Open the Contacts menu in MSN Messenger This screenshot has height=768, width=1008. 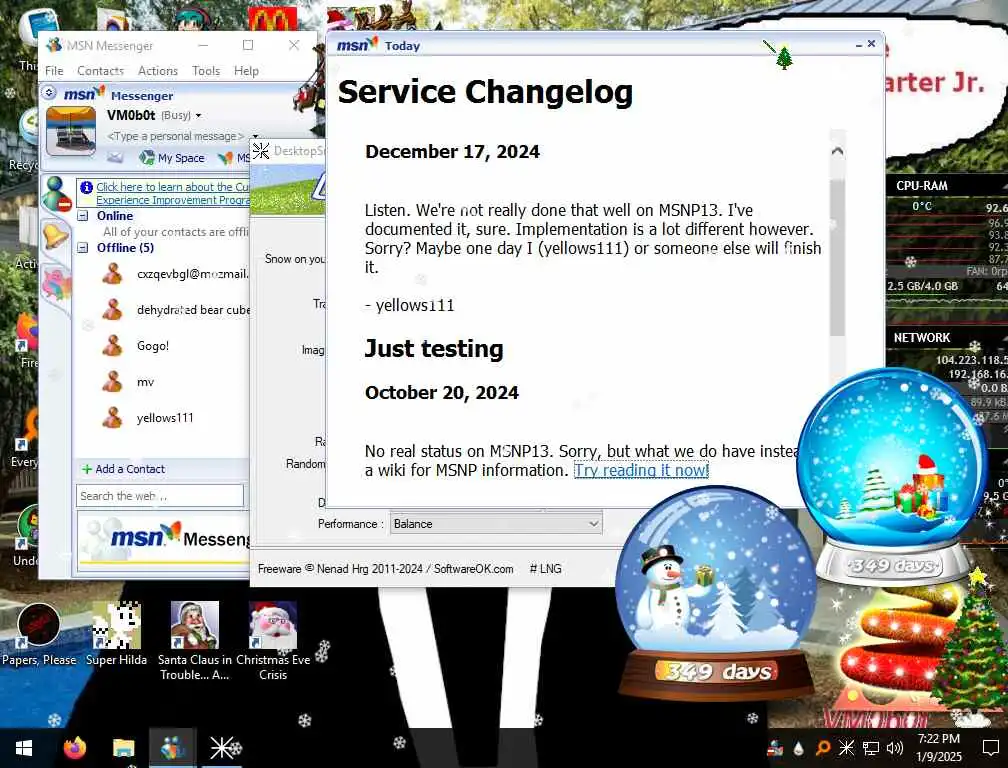100,71
